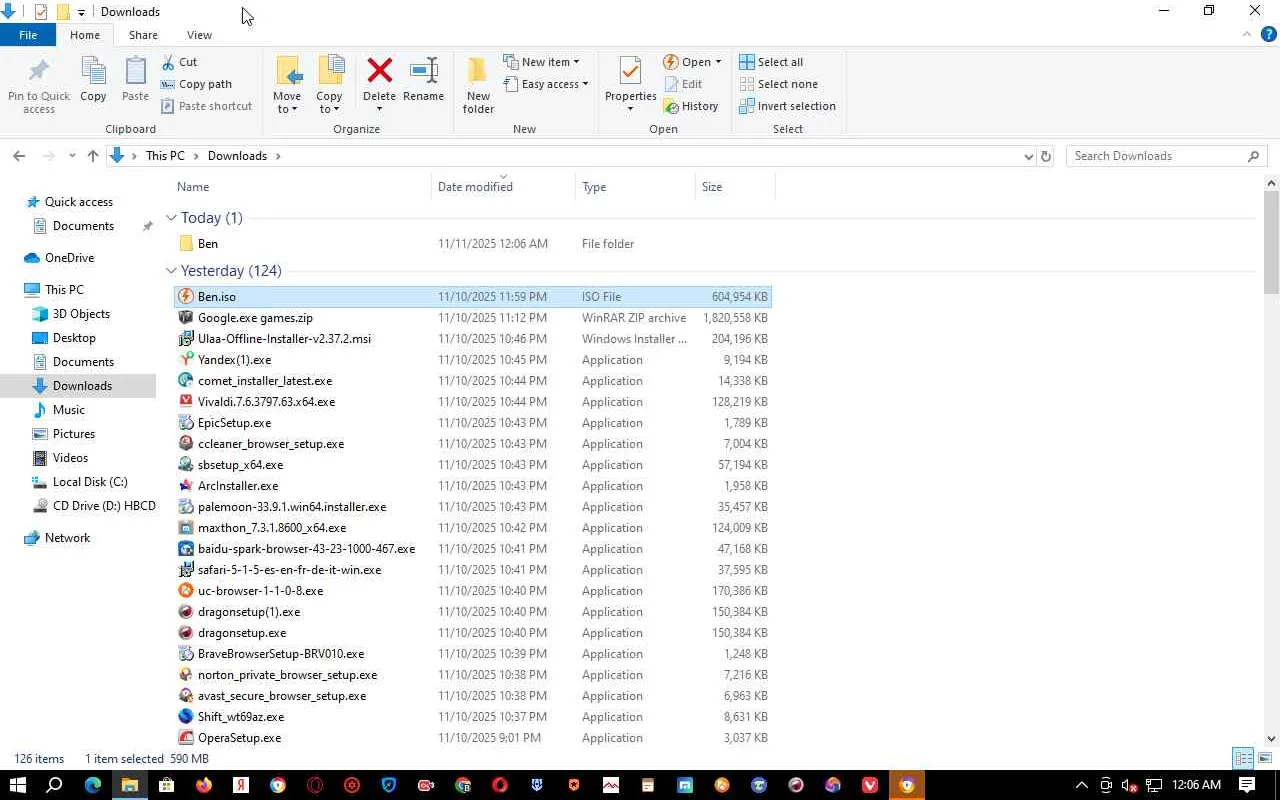
Task: Switch to the View ribbon tab
Action: pos(199,35)
